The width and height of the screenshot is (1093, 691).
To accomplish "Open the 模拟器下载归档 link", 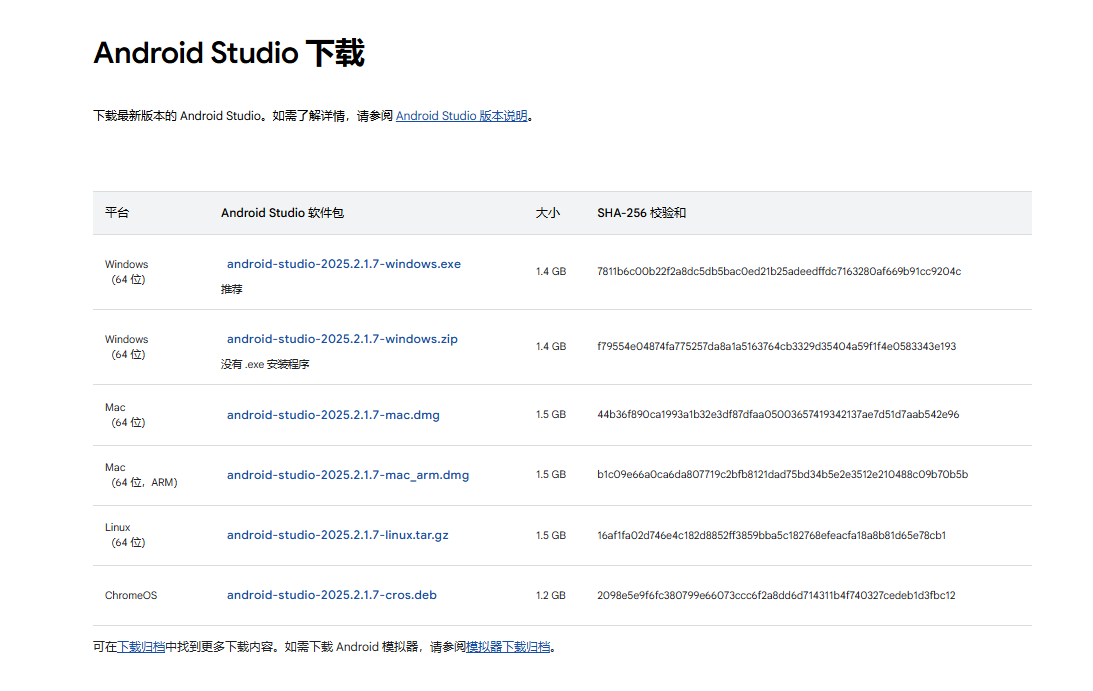I will (508, 647).
